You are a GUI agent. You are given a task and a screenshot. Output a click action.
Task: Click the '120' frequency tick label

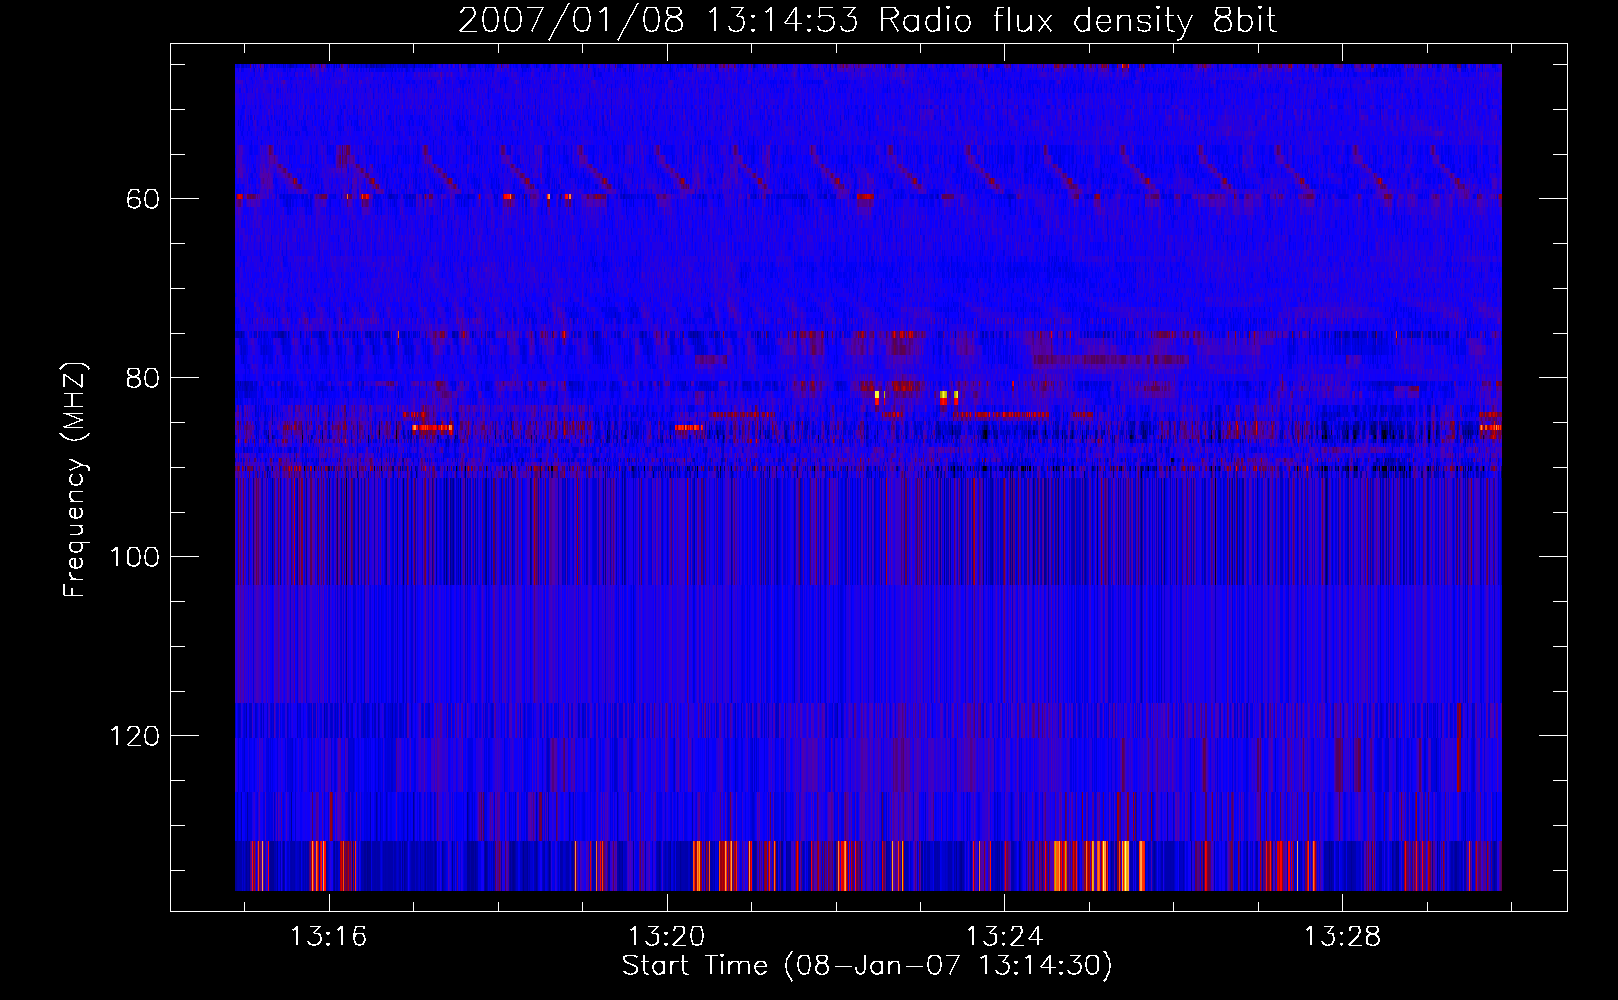(134, 736)
